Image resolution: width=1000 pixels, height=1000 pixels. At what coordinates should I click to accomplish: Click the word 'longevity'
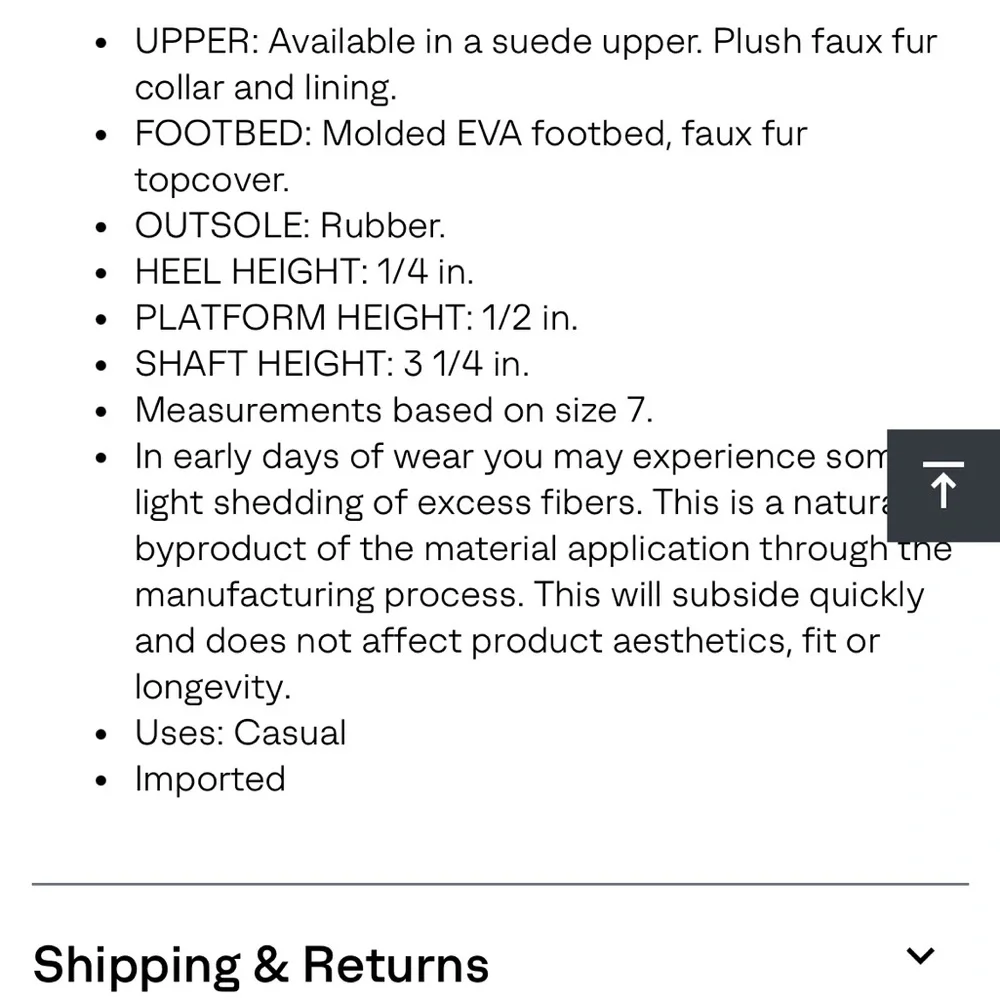coord(212,687)
